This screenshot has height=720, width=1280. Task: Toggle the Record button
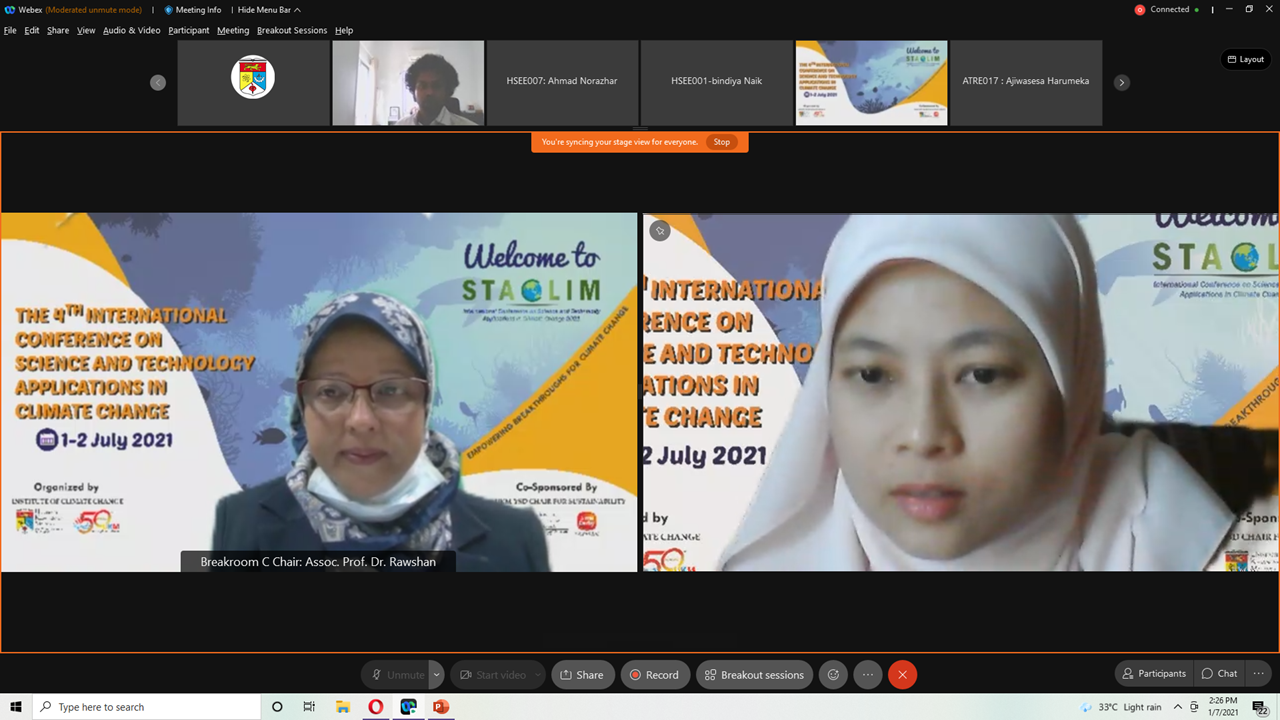tap(654, 675)
